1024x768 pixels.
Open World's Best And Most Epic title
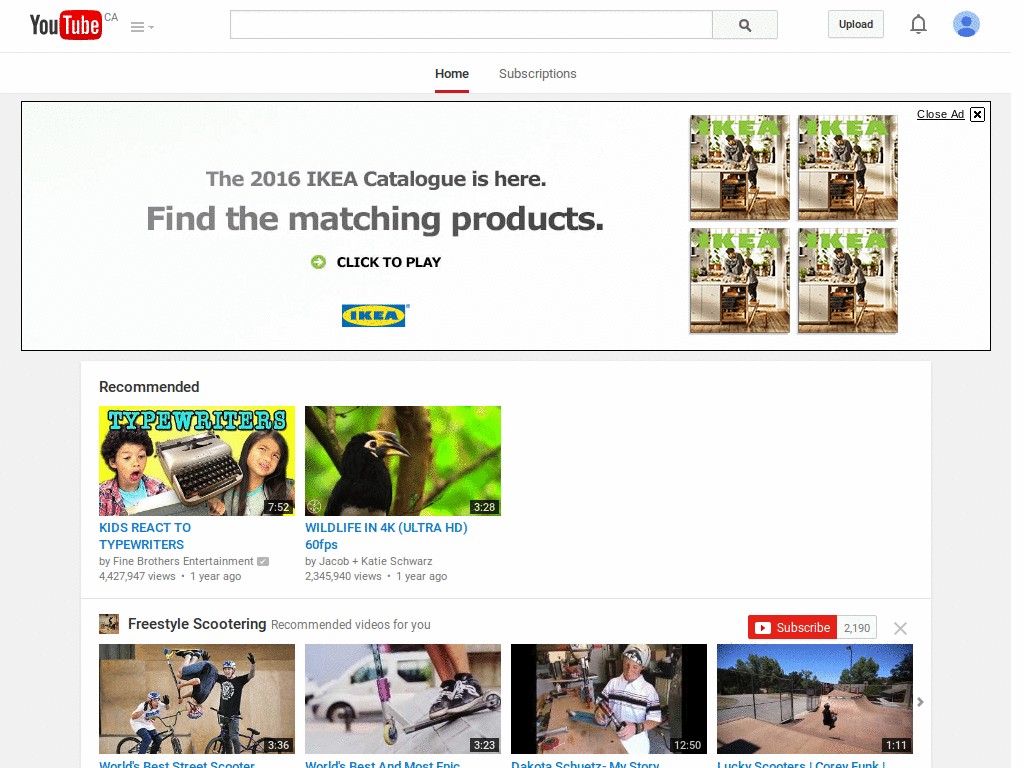point(383,763)
